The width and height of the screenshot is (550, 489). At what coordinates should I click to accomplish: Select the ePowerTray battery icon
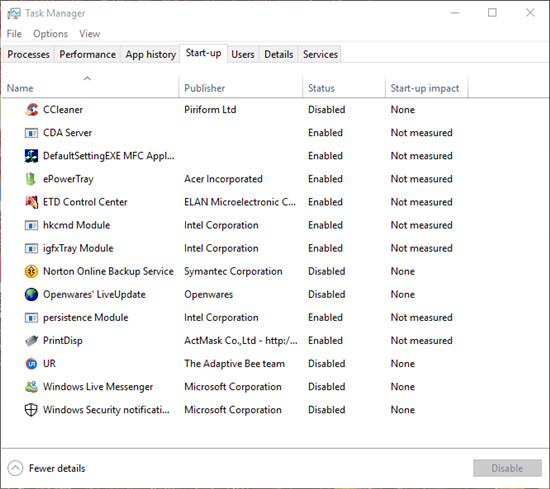[x=31, y=179]
